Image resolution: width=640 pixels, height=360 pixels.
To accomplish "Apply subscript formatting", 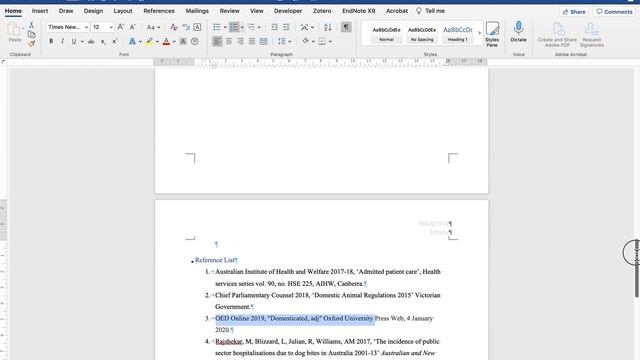I will [x=103, y=41].
